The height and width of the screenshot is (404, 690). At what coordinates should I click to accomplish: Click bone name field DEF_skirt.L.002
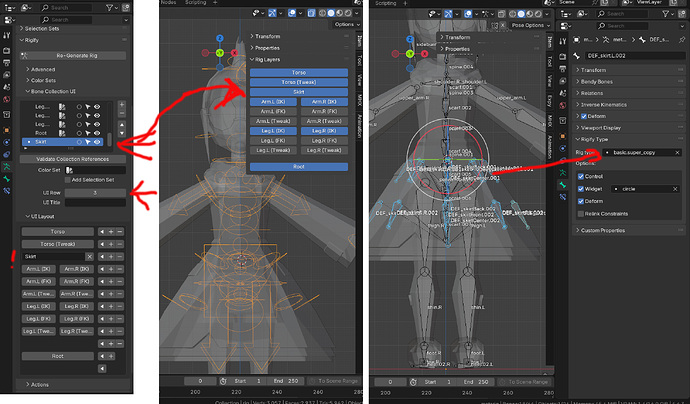tap(635, 56)
